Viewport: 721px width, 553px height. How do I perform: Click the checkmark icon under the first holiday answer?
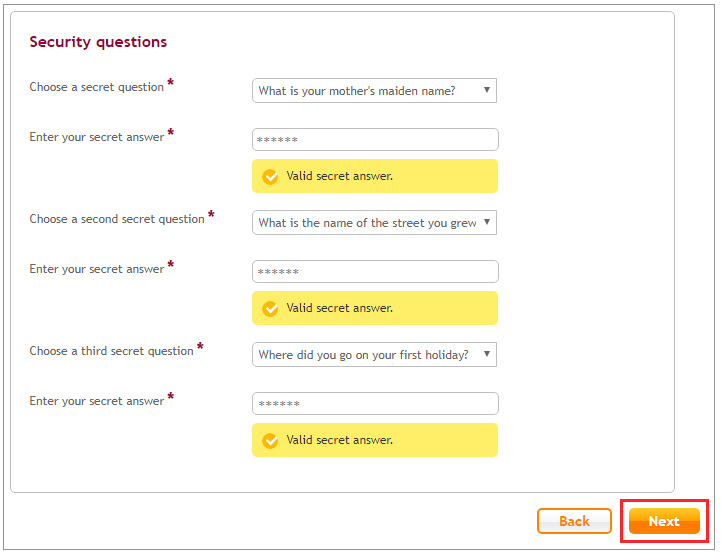[x=270, y=440]
